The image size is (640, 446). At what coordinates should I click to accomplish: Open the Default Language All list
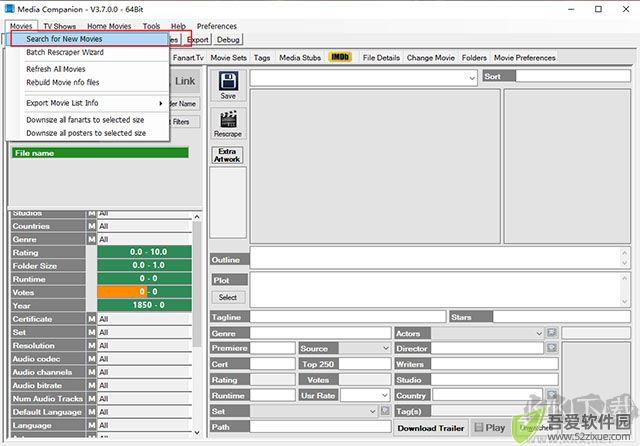[x=144, y=412]
